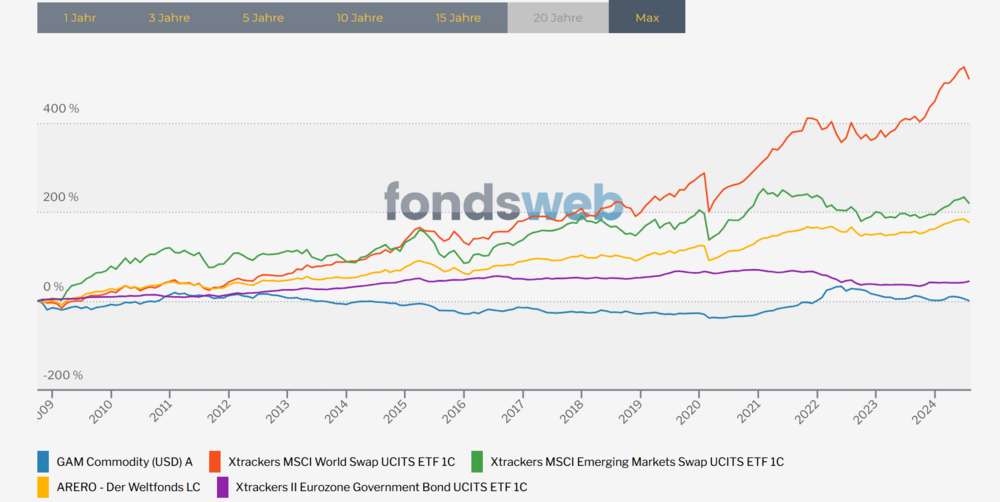This screenshot has height=502, width=1000.
Task: Toggle the GAM Commodity (USD) A series
Action: click(x=125, y=462)
